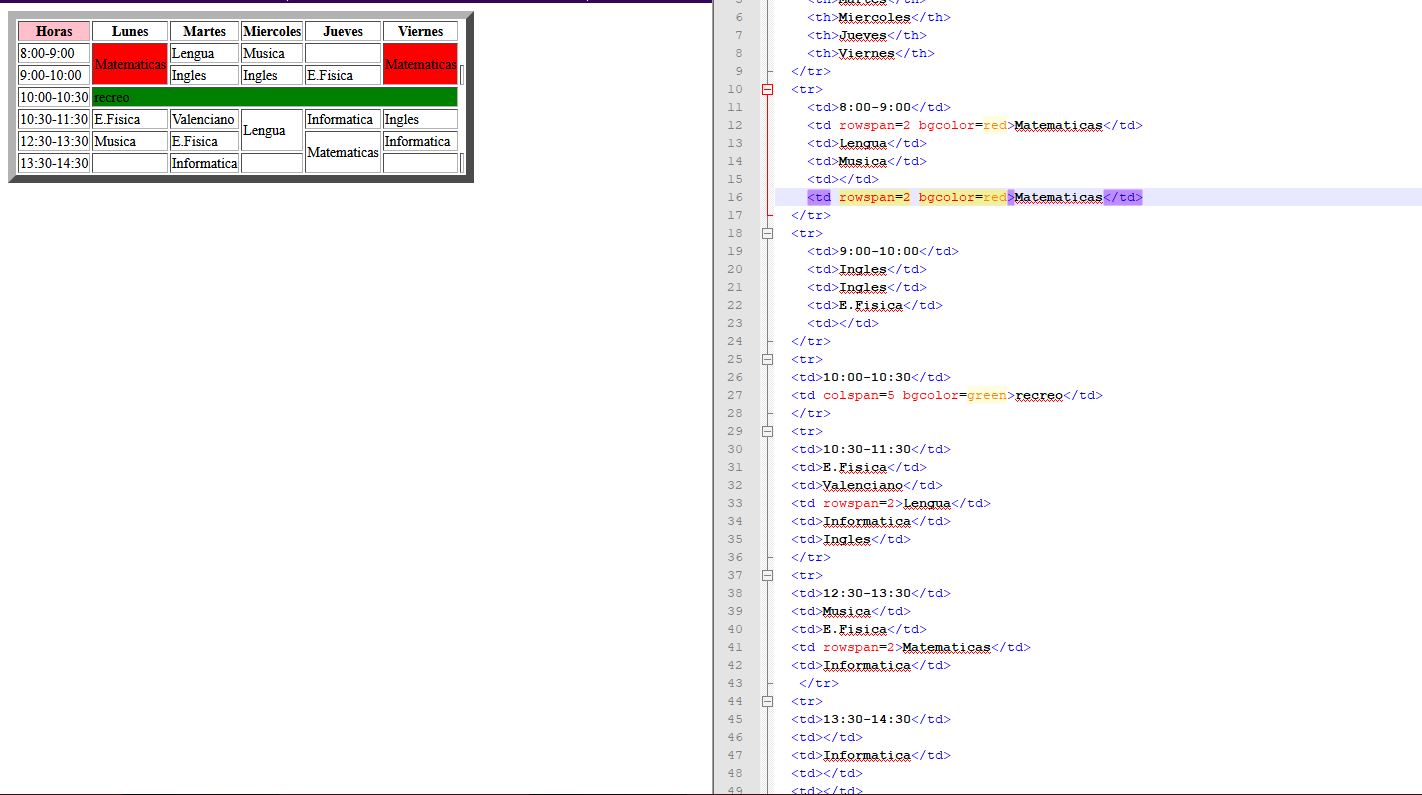1422x795 pixels.
Task: Collapse the tr block at line 25
Action: [768, 359]
